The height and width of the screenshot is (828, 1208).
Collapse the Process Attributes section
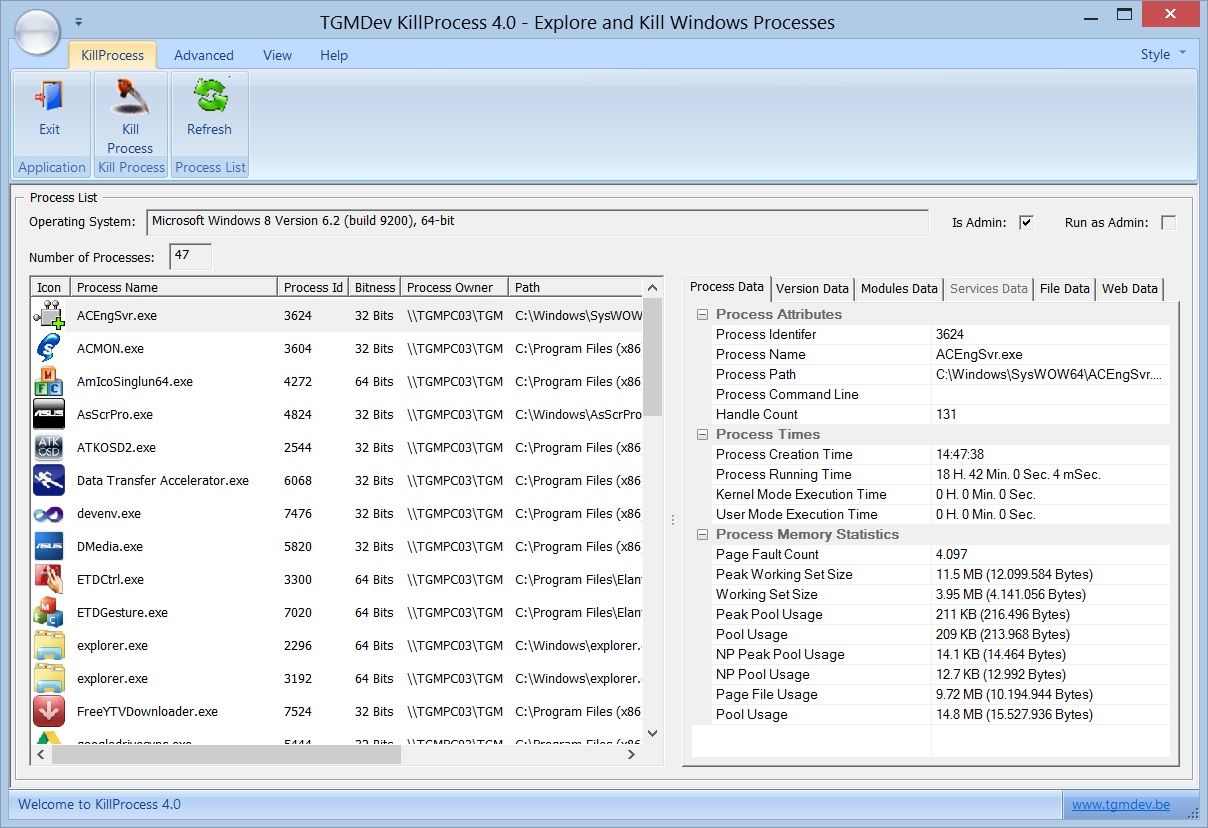701,314
